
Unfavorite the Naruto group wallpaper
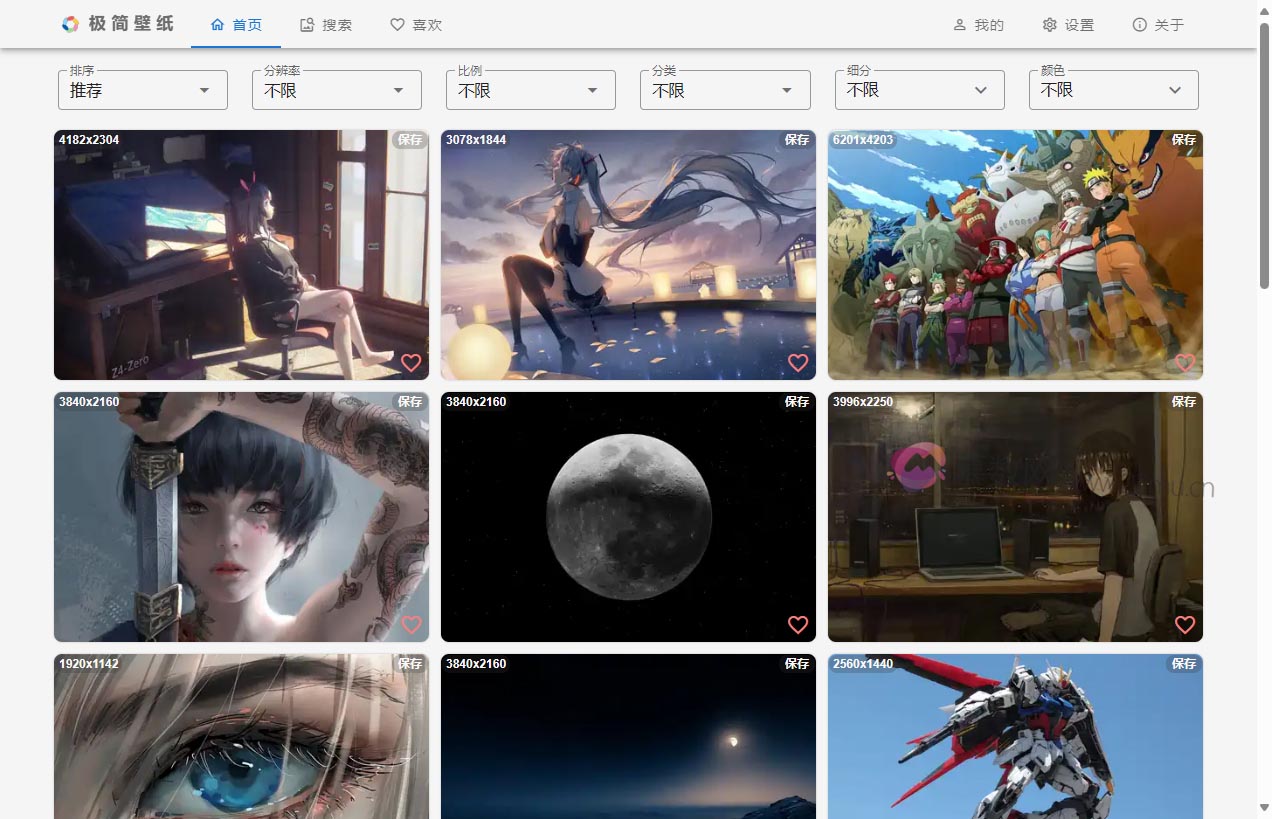[x=1185, y=363]
